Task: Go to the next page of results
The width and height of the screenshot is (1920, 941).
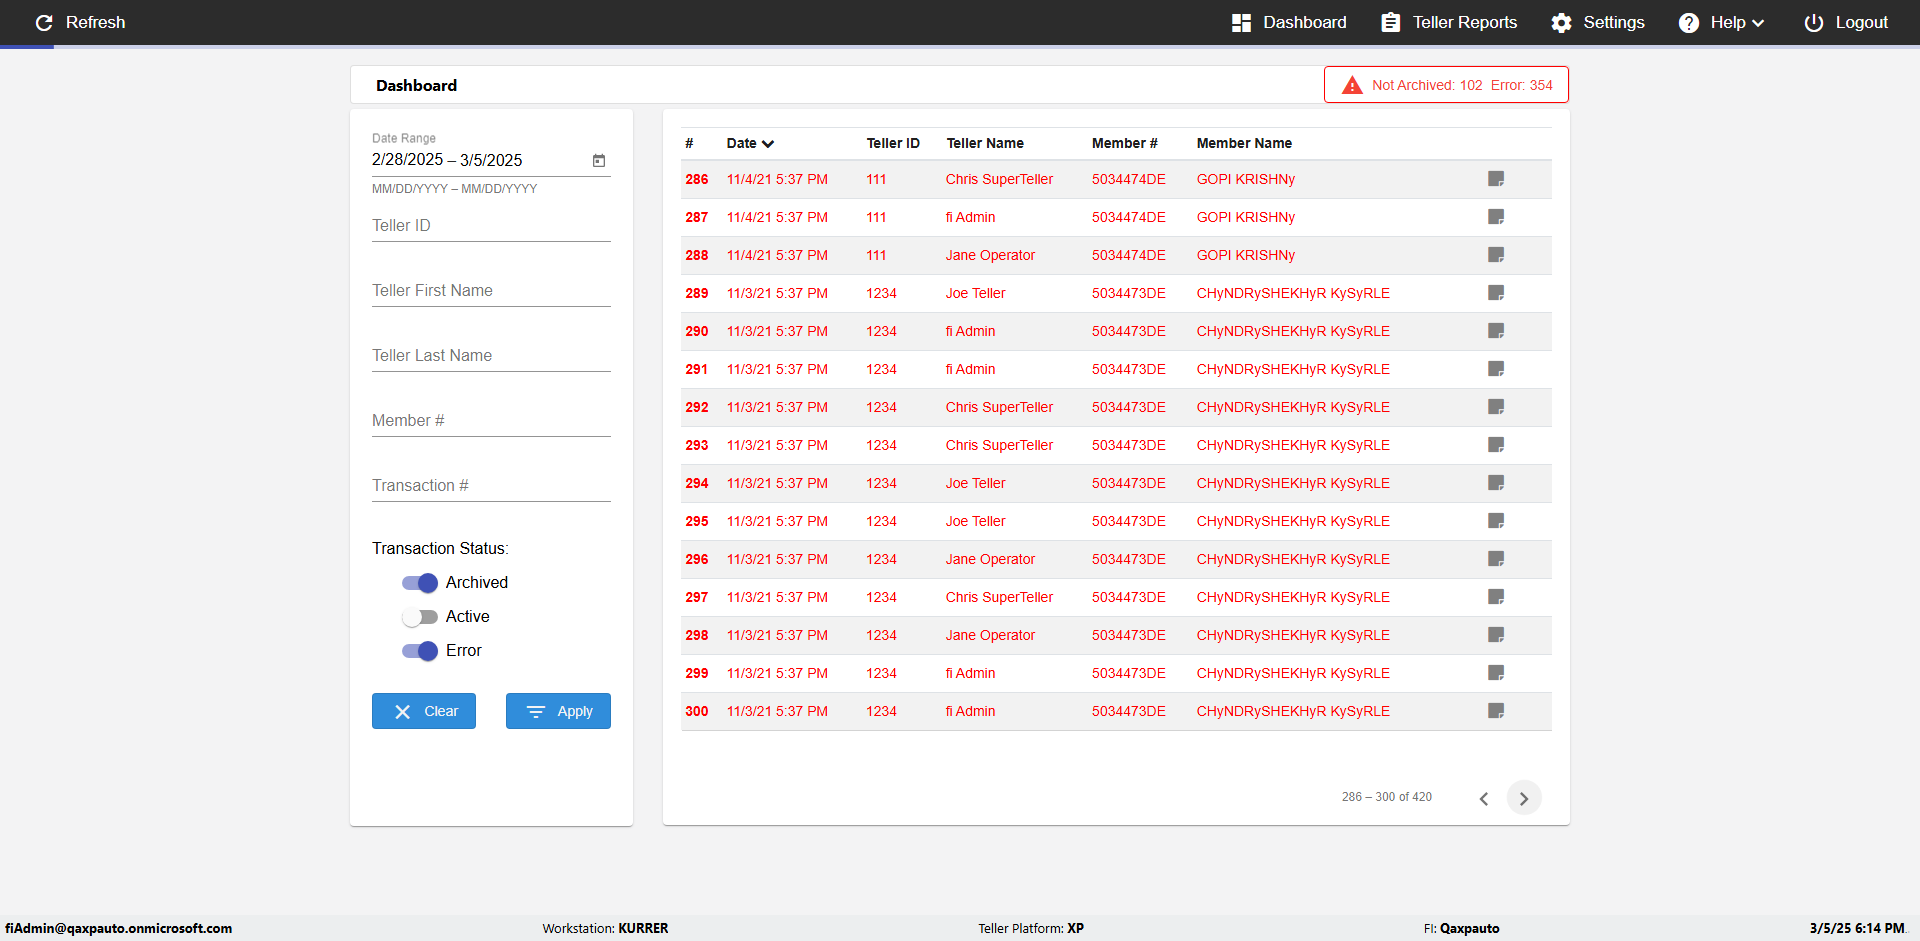Action: pos(1523,798)
